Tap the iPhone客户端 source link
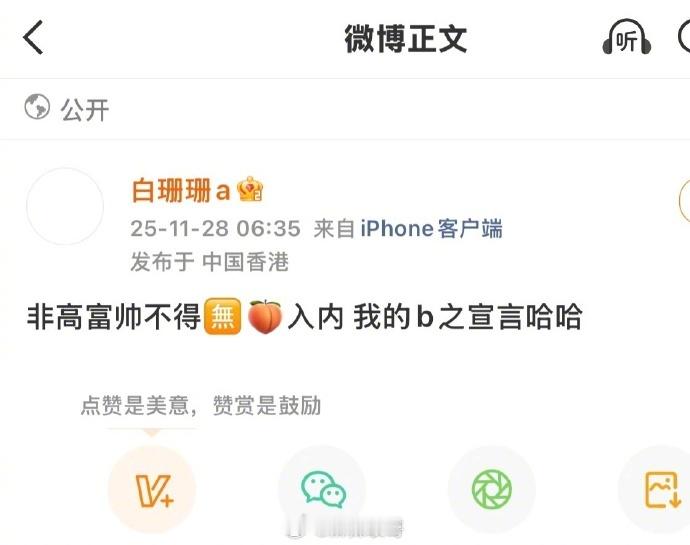 [431, 228]
